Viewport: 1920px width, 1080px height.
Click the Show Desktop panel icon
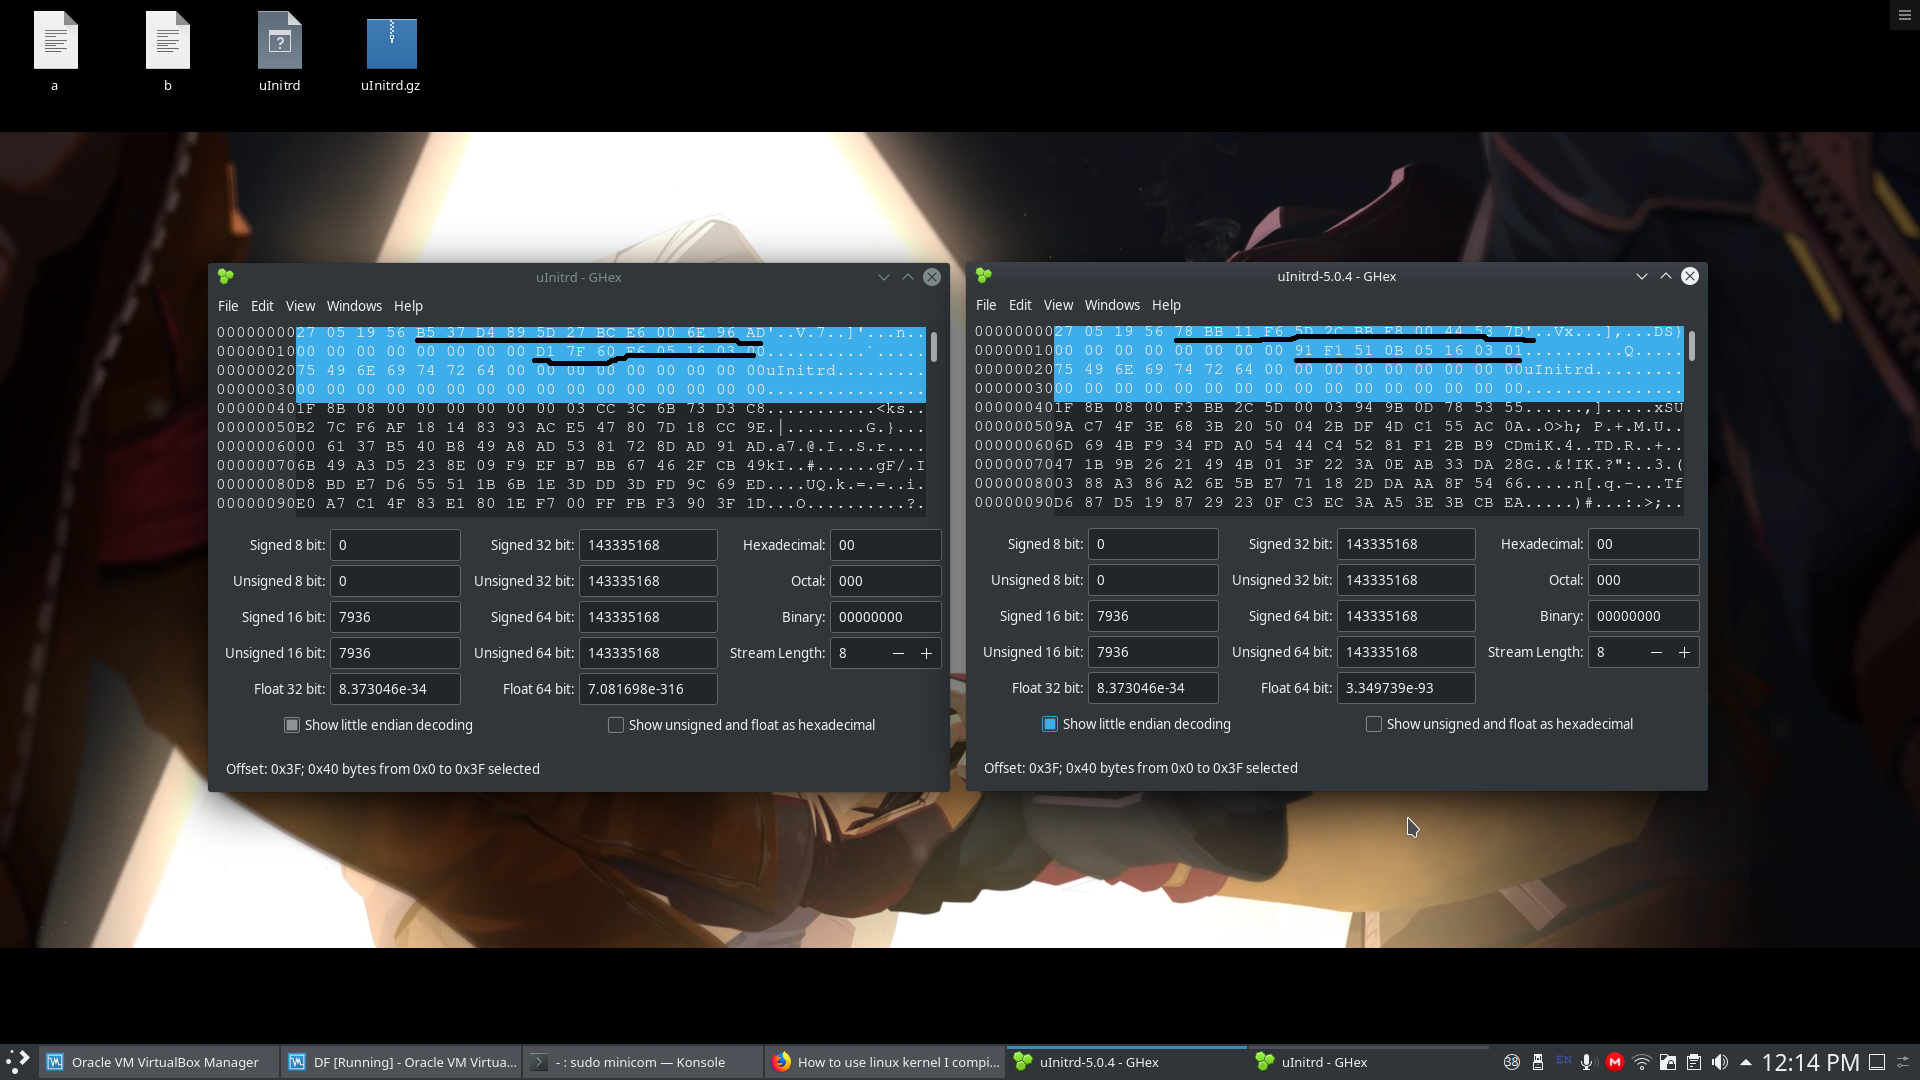point(1877,1062)
